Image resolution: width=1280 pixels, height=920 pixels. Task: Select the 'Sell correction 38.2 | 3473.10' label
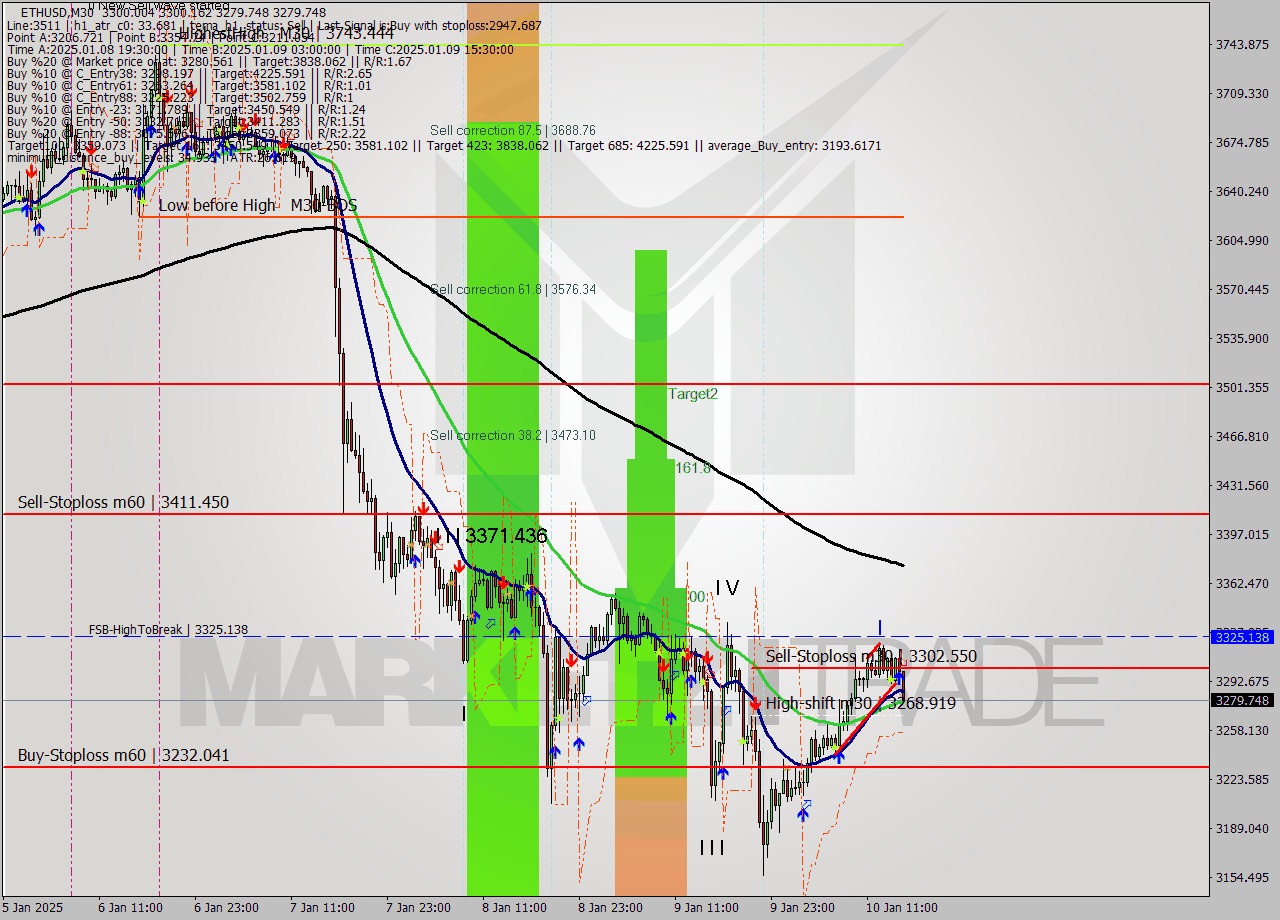(513, 435)
